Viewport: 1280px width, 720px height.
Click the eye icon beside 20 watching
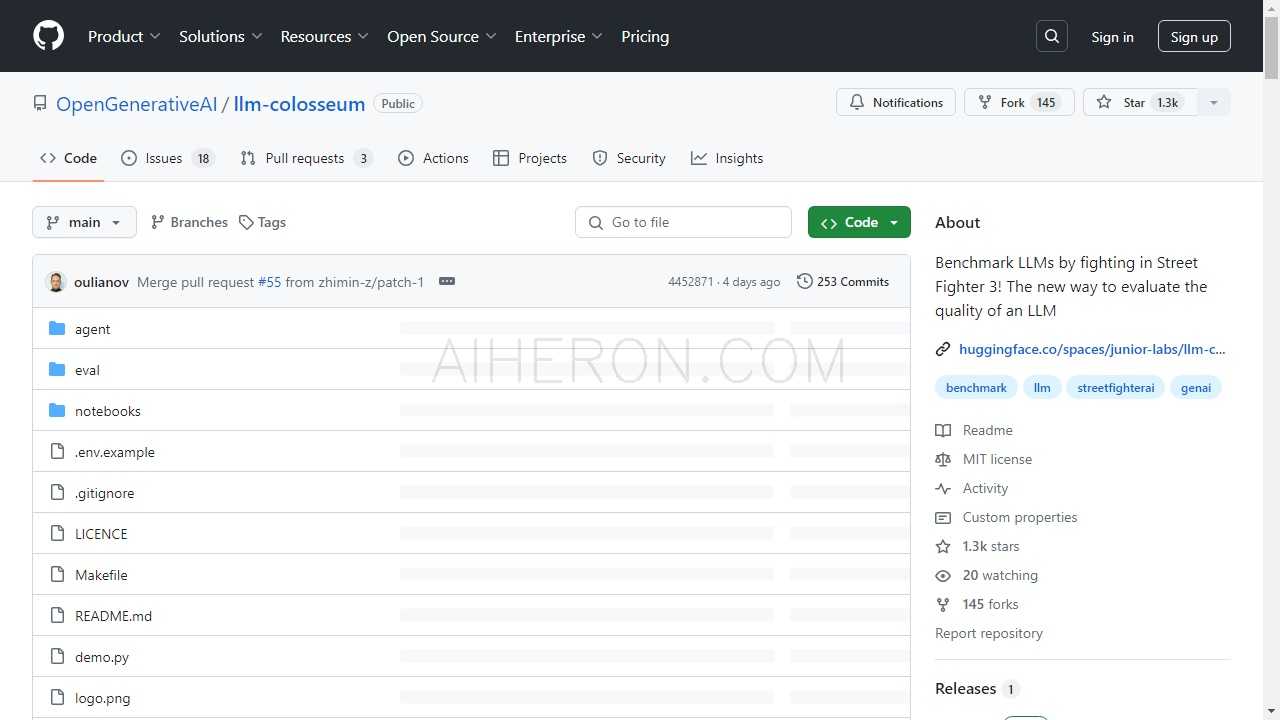point(943,575)
